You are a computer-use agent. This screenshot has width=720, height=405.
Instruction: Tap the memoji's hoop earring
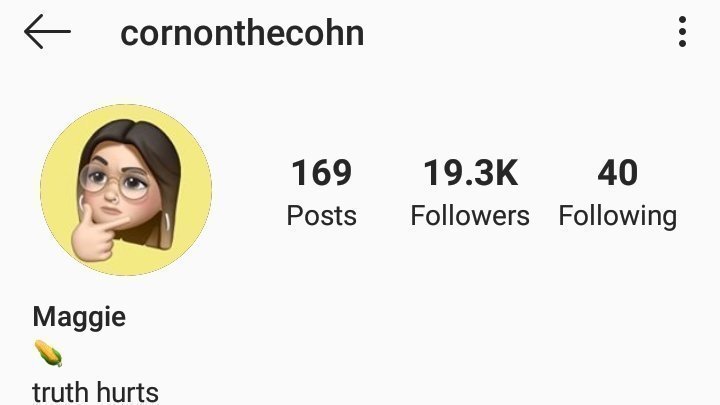(166, 220)
